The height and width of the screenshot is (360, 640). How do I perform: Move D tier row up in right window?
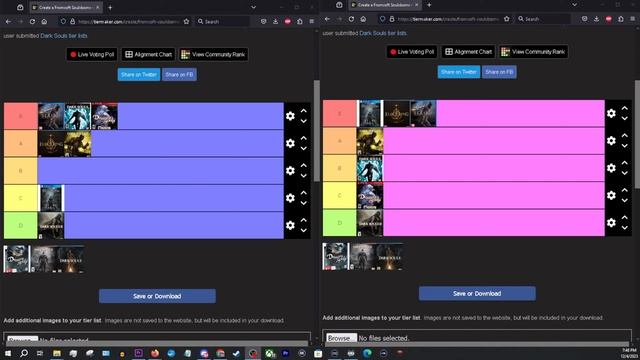click(624, 218)
